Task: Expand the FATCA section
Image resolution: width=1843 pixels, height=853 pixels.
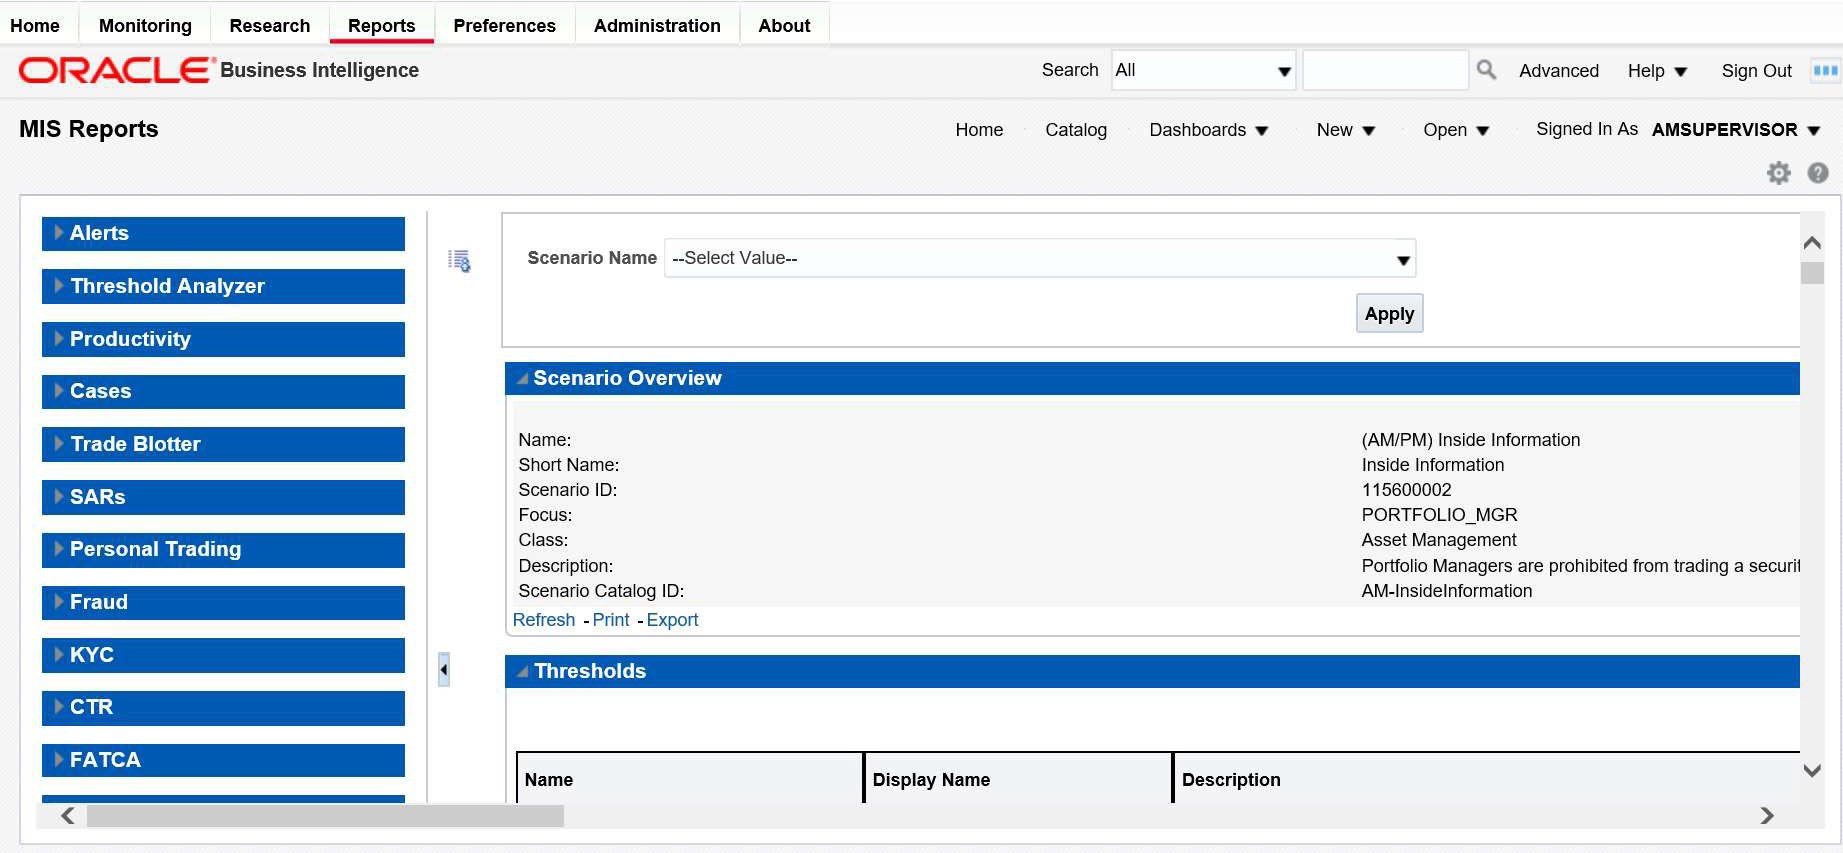Action: click(223, 760)
